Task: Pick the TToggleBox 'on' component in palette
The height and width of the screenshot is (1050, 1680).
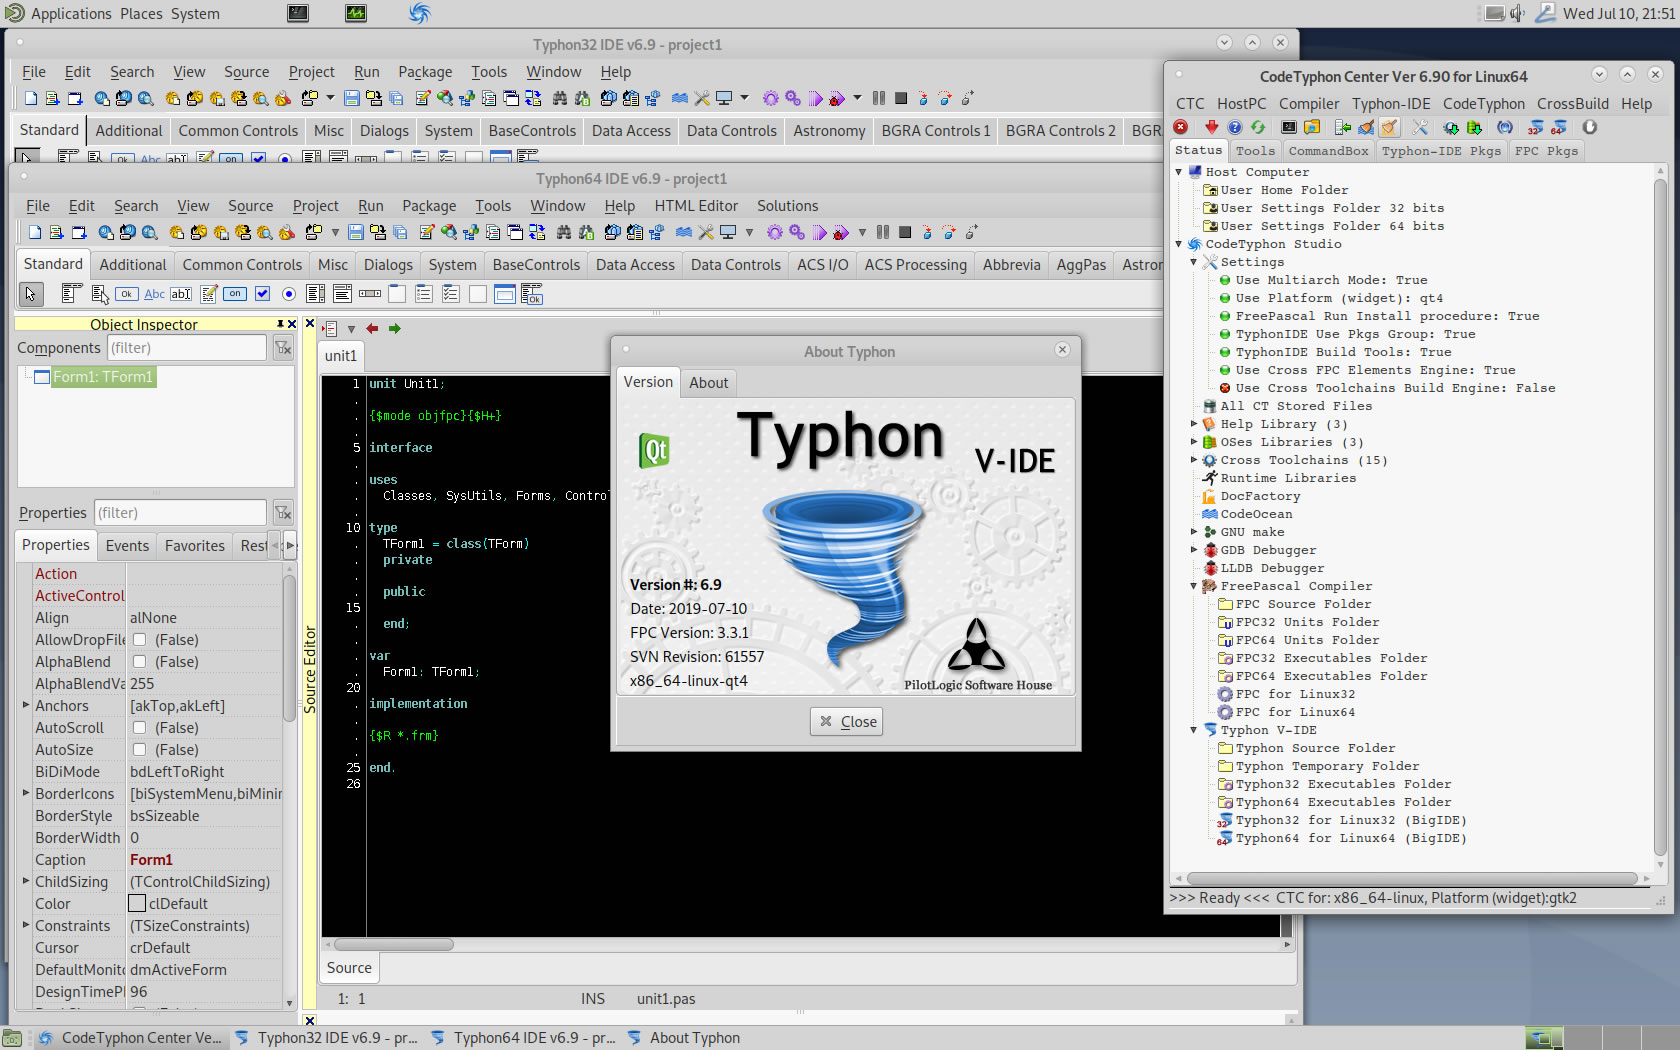Action: tap(235, 294)
